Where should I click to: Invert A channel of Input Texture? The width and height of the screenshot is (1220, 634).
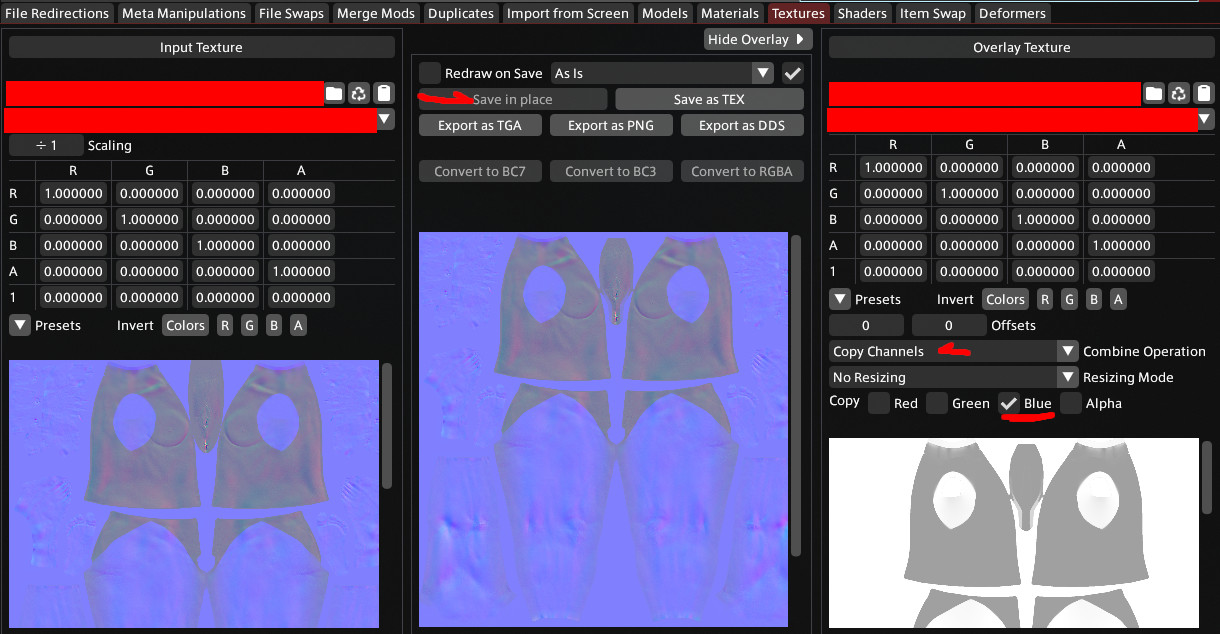(298, 325)
